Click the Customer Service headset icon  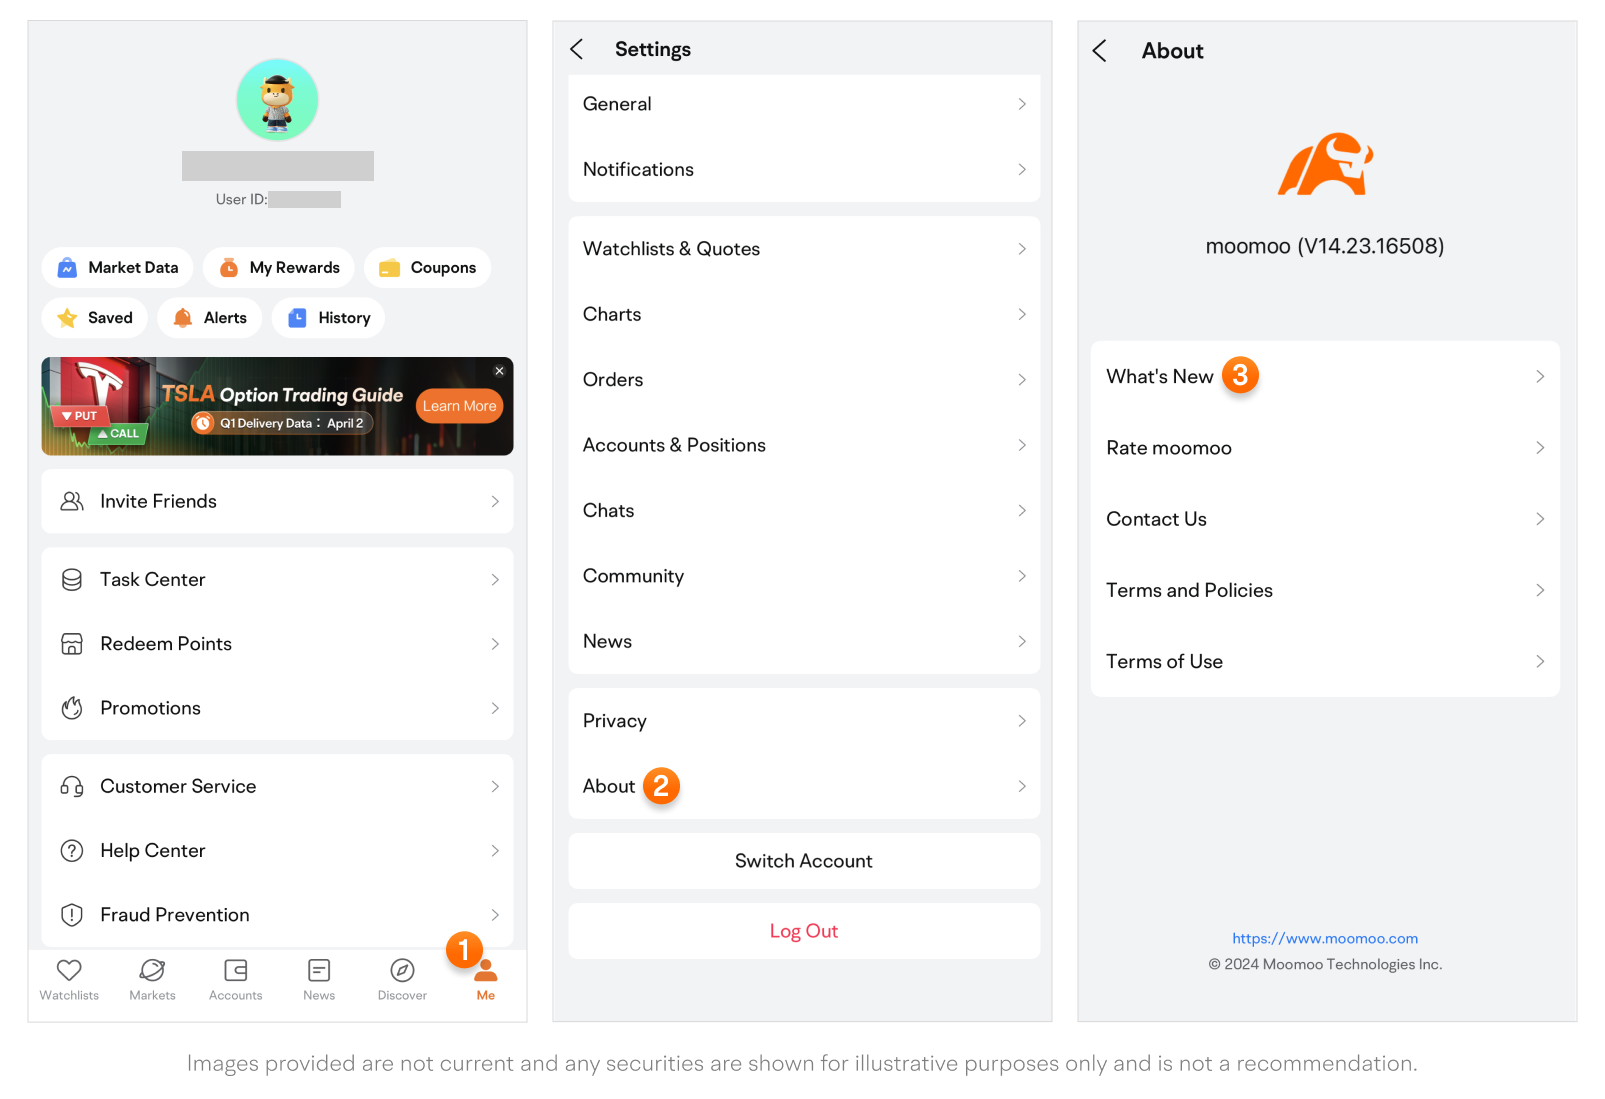[72, 786]
